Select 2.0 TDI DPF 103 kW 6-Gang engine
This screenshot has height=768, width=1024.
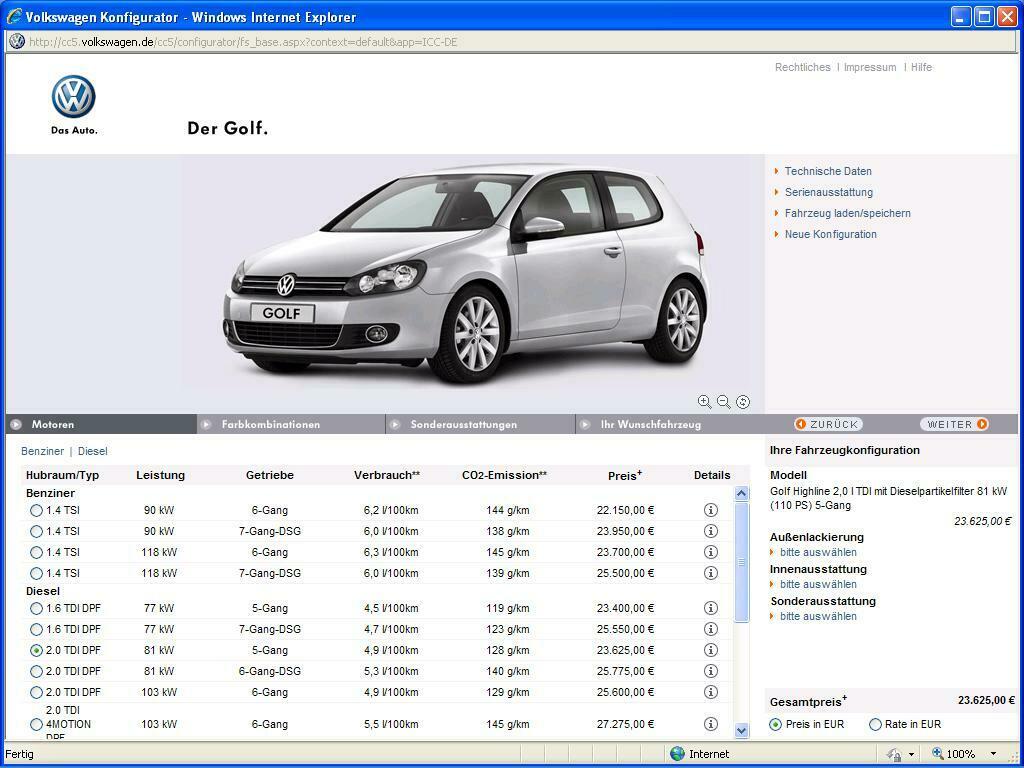coord(37,692)
